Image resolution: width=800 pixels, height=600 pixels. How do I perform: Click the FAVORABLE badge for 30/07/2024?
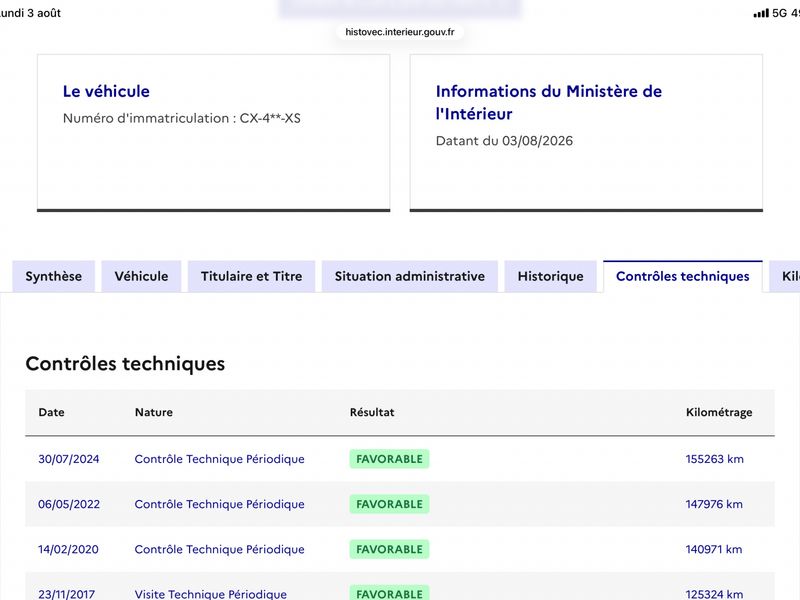tap(389, 459)
